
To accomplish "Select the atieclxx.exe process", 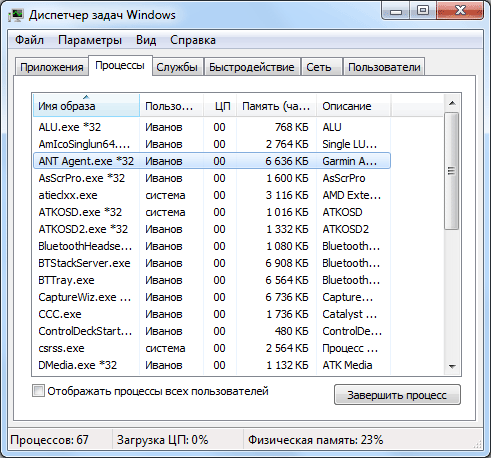I will coord(212,195).
